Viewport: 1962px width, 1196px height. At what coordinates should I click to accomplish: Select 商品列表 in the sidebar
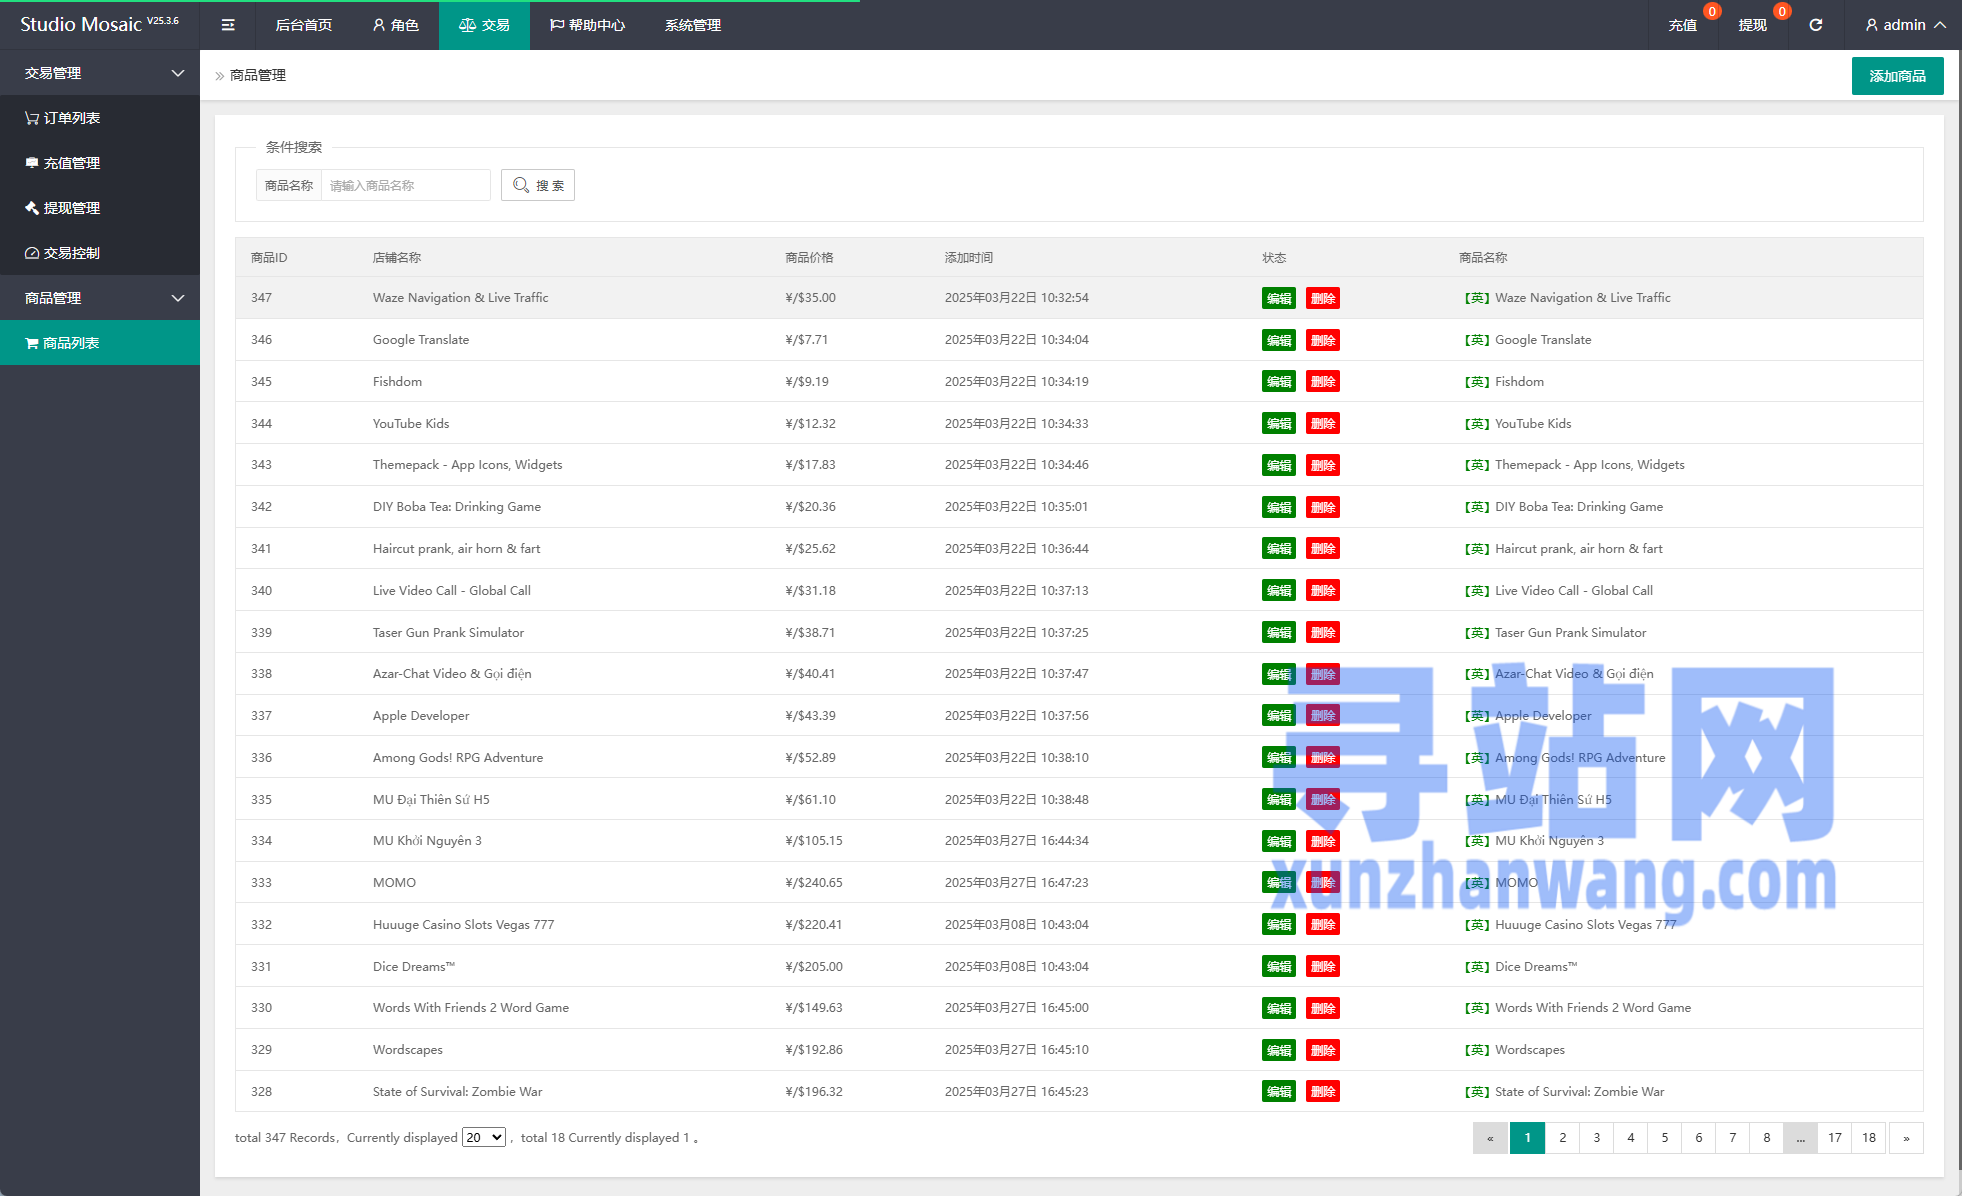point(100,343)
